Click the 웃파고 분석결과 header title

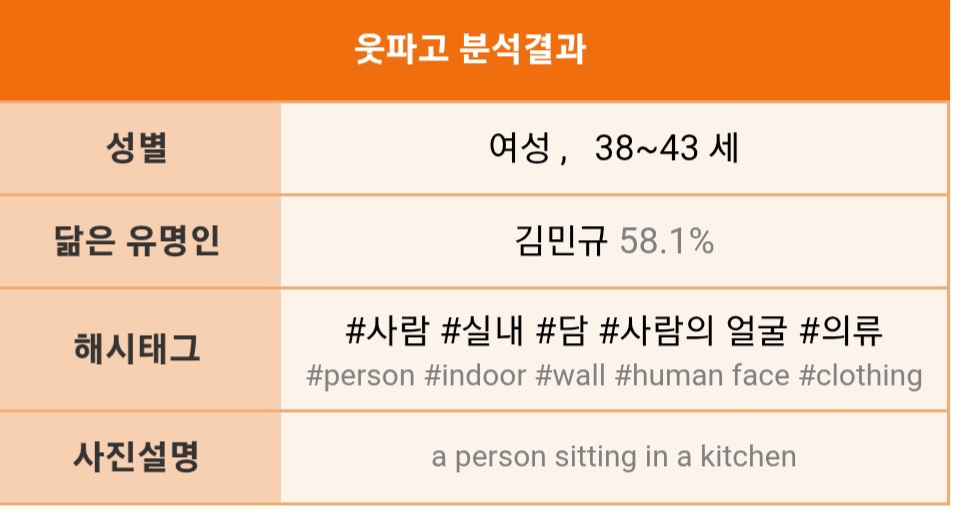tap(470, 49)
